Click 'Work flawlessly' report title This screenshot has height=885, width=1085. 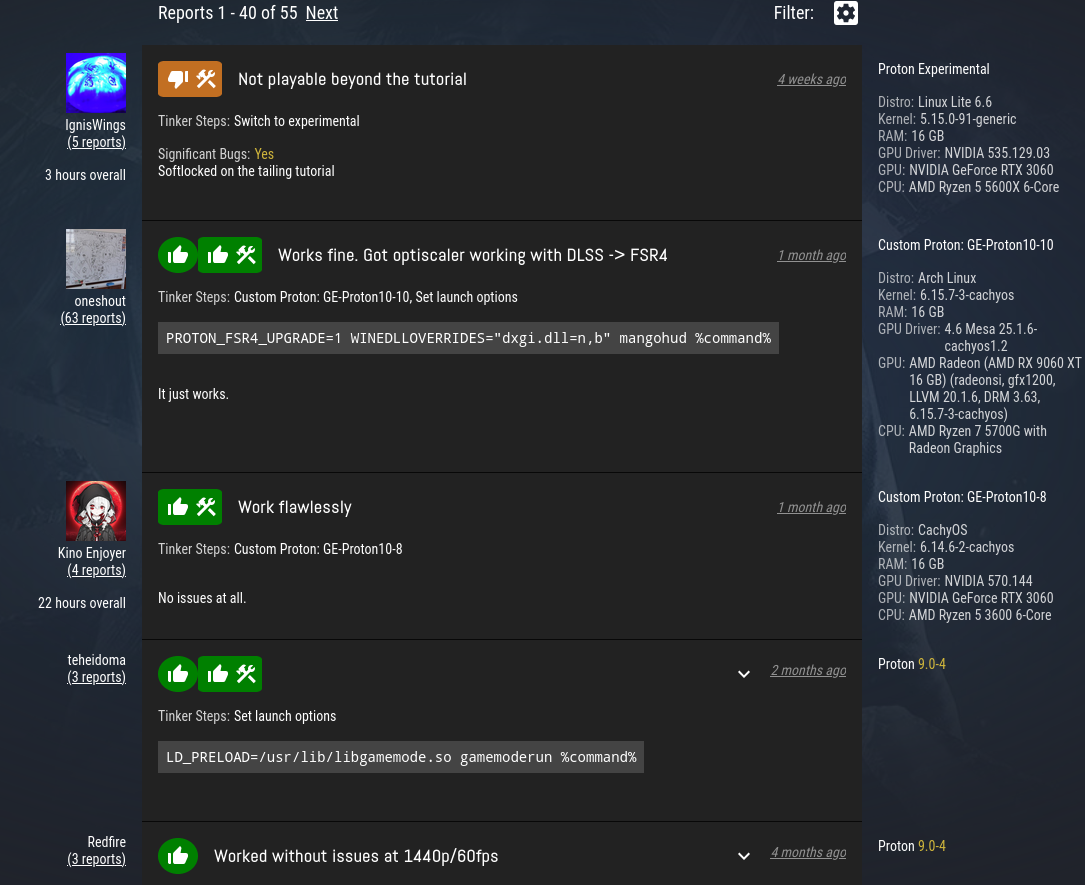tap(295, 507)
